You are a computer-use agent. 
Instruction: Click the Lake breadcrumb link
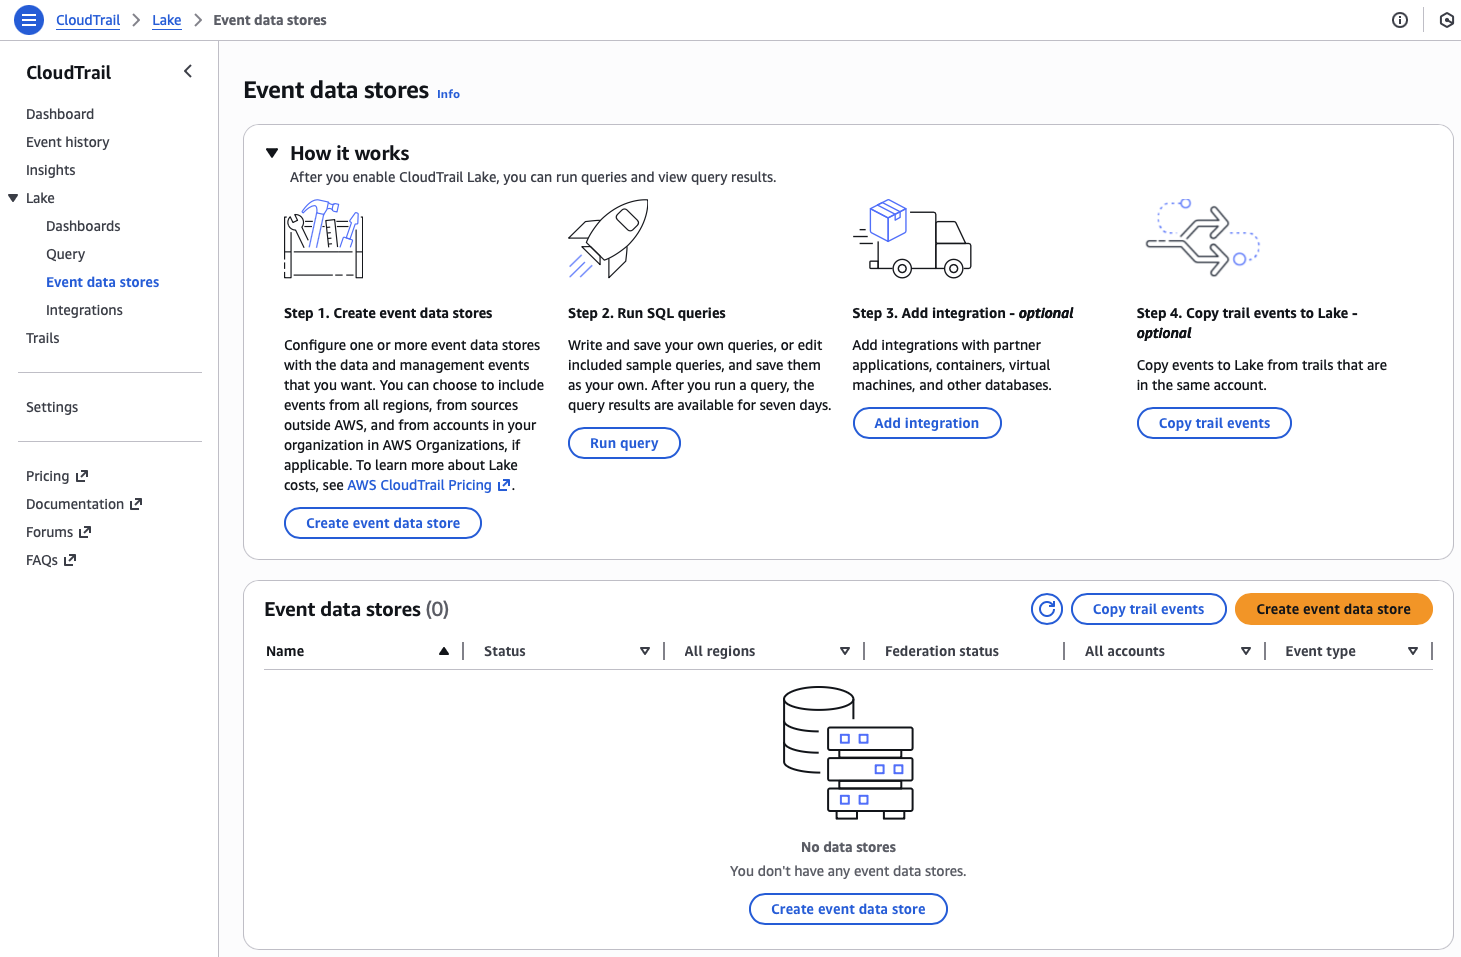point(167,20)
